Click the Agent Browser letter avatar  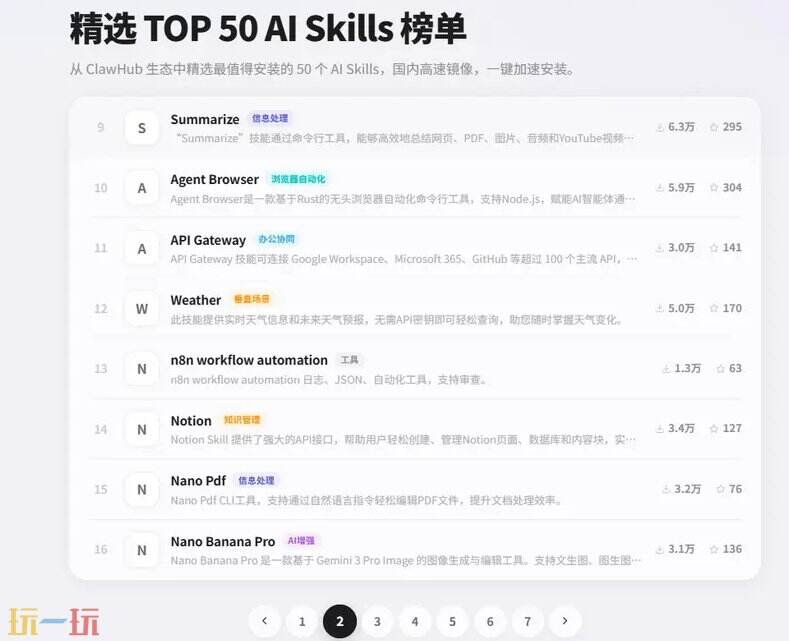click(142, 188)
